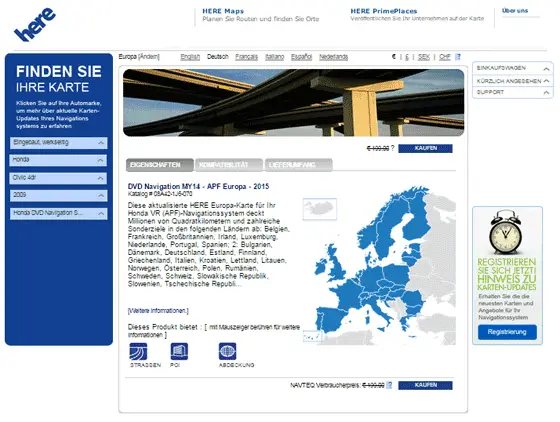The width and height of the screenshot is (560, 422).
Task: Expand the Einkaufswagen panel
Action: (512, 68)
